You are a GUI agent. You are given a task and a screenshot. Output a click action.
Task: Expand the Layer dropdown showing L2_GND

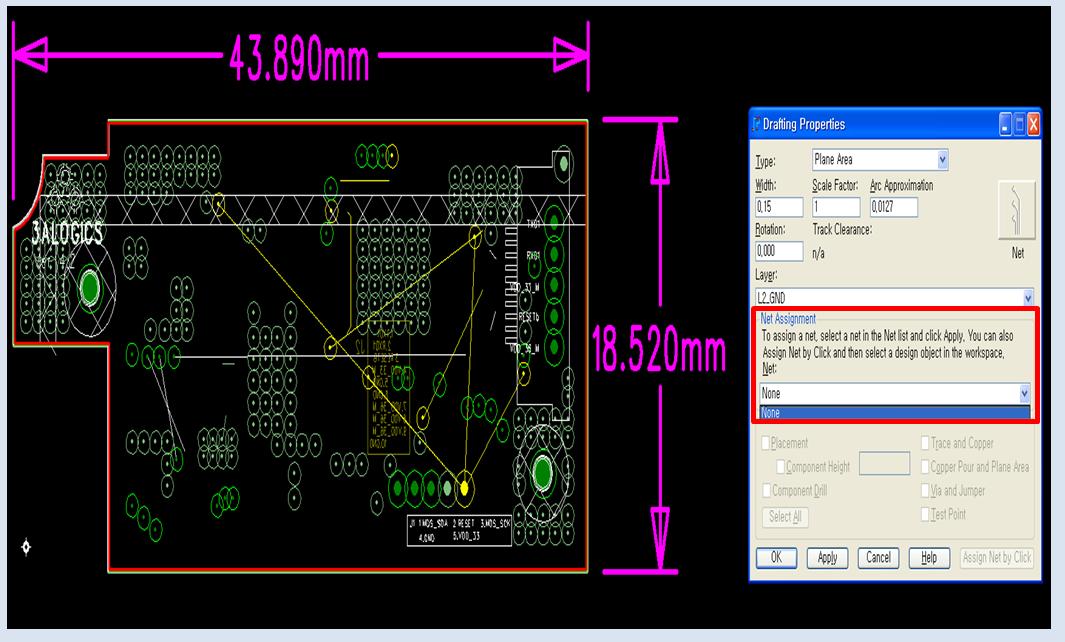point(1028,298)
